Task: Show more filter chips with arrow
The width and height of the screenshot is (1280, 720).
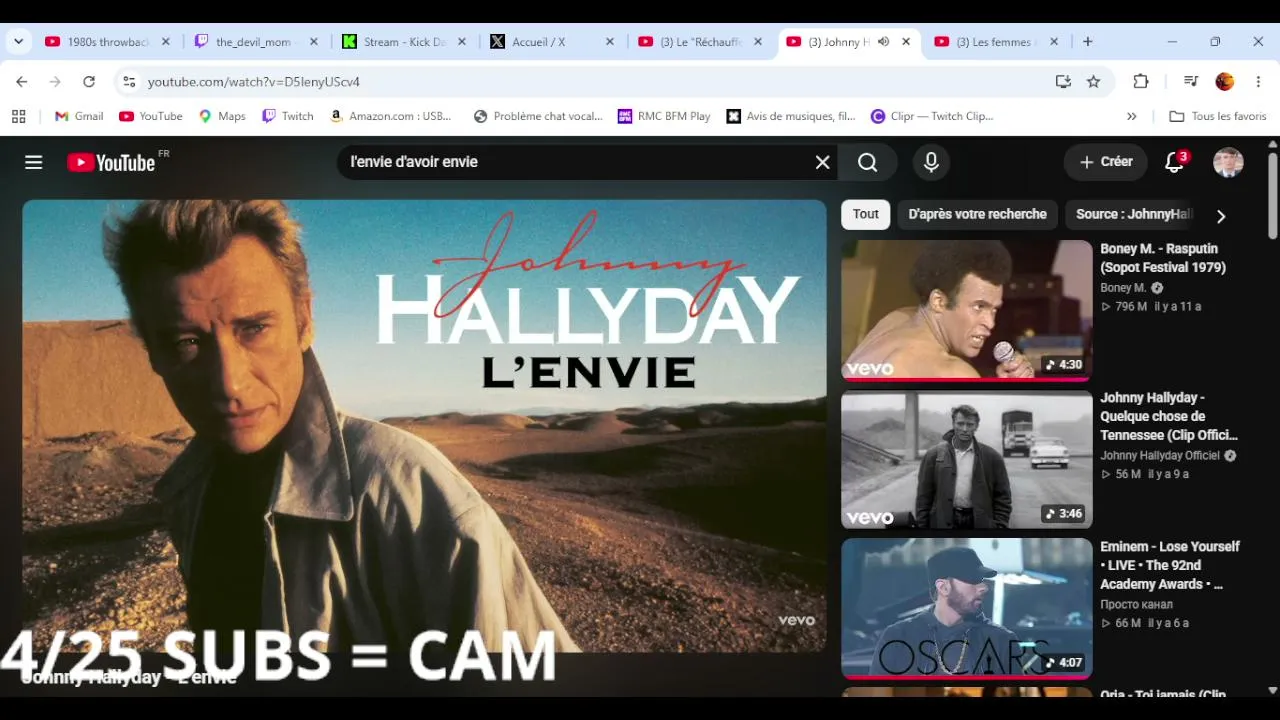Action: (x=1221, y=216)
